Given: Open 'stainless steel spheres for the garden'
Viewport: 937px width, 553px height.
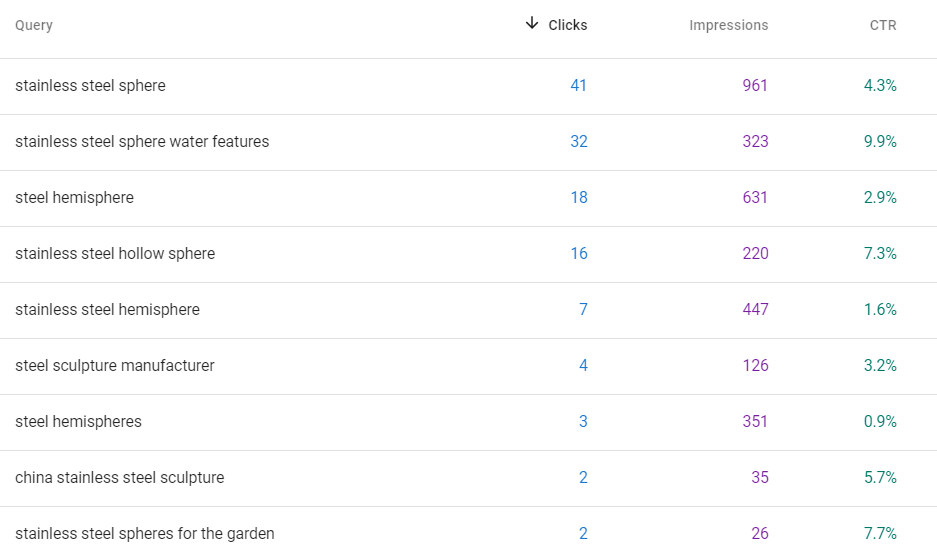Looking at the screenshot, I should [145, 533].
